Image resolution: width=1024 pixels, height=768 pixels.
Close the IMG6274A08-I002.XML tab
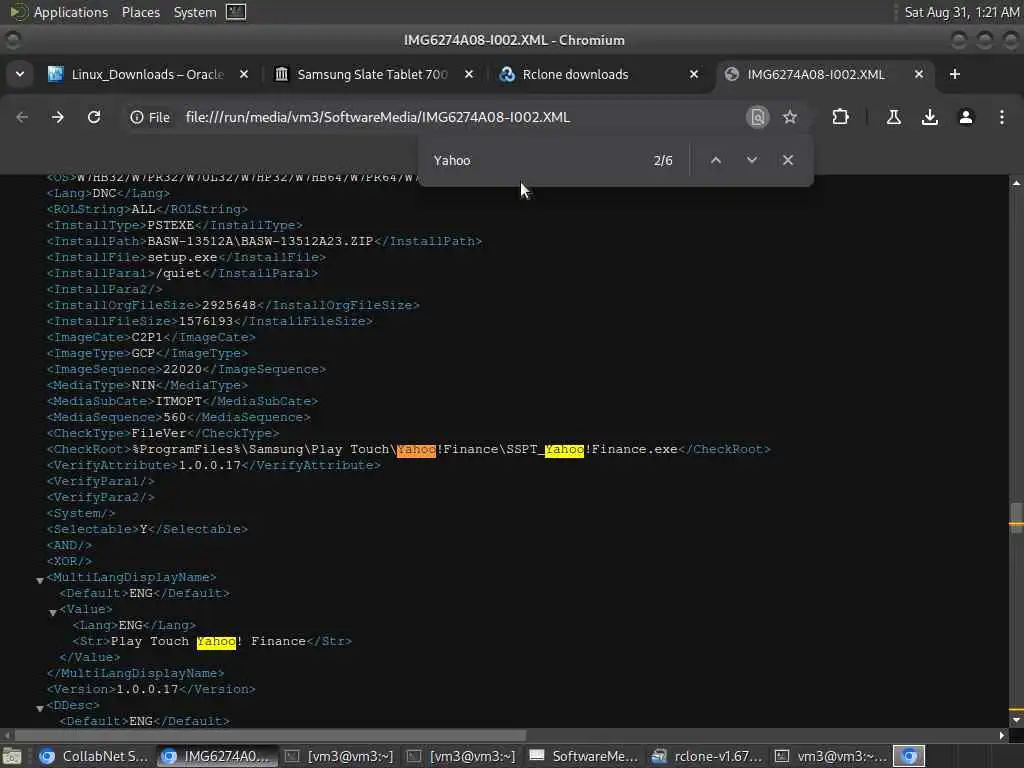[x=919, y=74]
